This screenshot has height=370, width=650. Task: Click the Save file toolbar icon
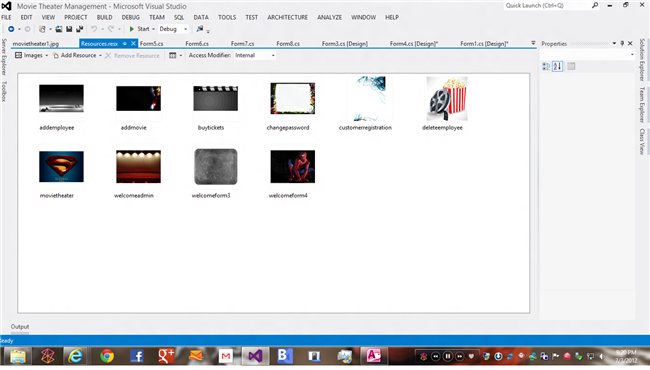pos(69,29)
